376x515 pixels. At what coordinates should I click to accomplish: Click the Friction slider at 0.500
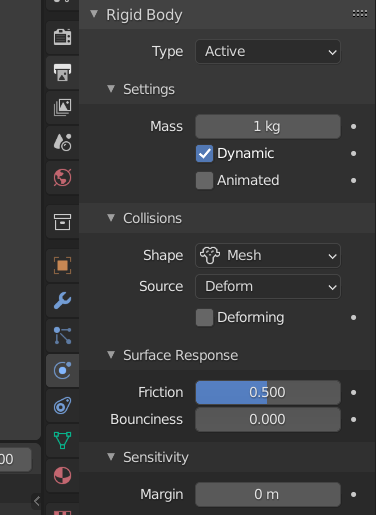(268, 392)
